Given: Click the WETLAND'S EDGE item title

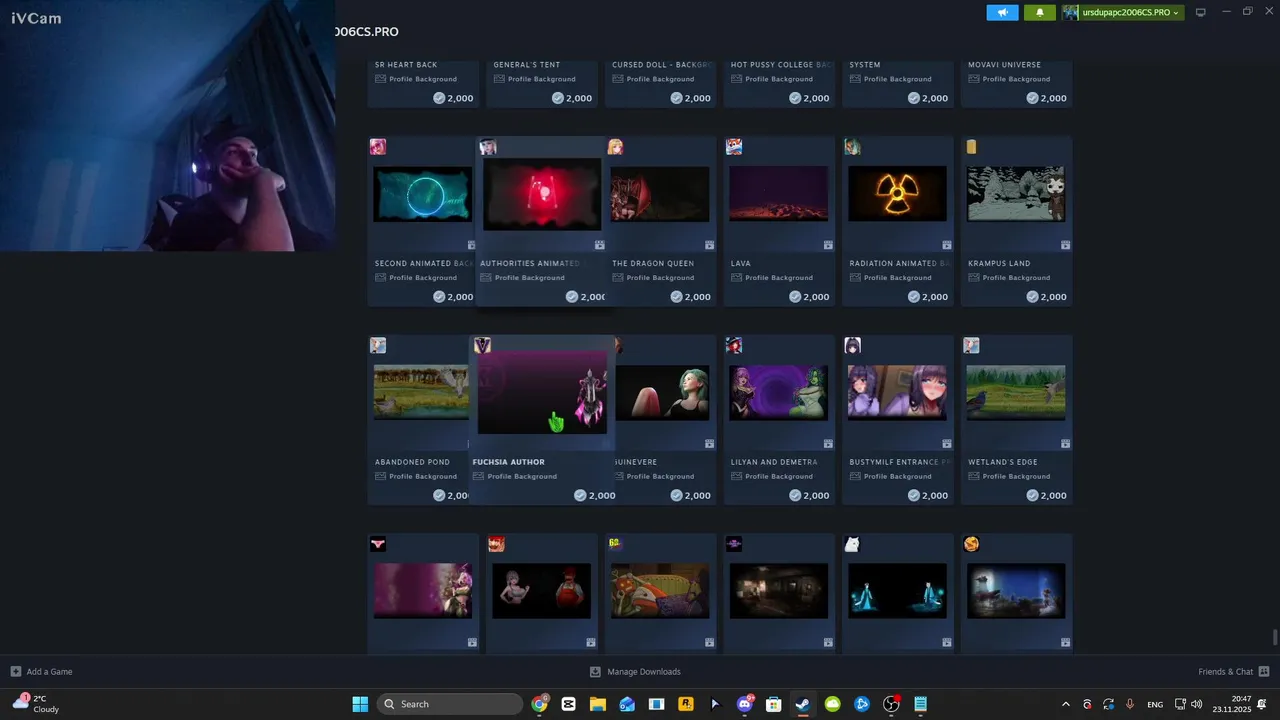Looking at the screenshot, I should point(1003,462).
